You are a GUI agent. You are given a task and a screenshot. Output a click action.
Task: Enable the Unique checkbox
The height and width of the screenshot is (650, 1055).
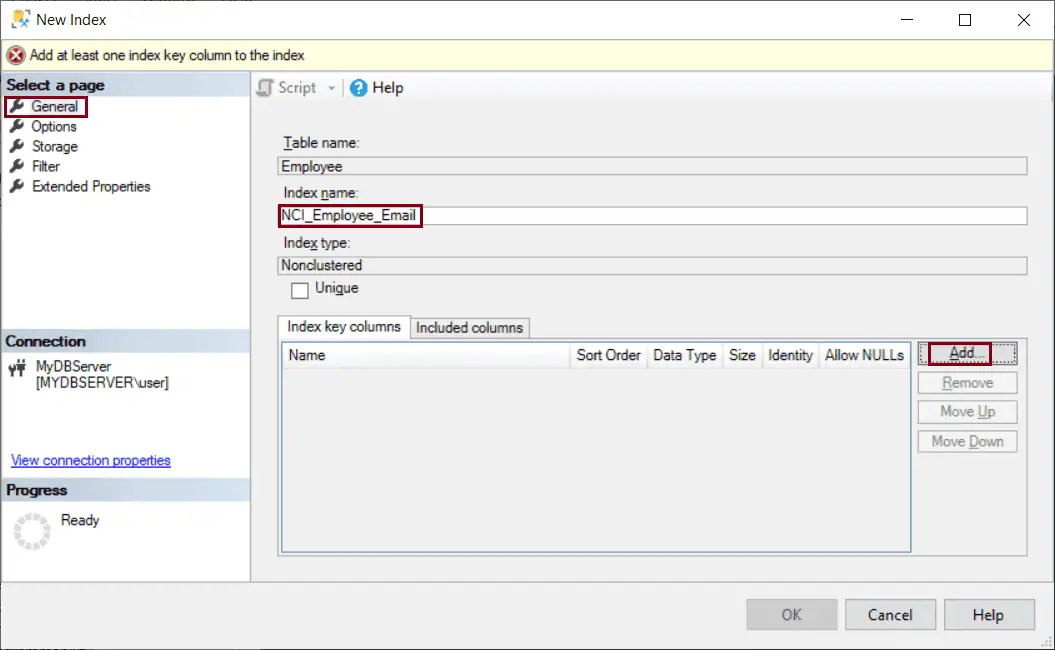point(300,290)
